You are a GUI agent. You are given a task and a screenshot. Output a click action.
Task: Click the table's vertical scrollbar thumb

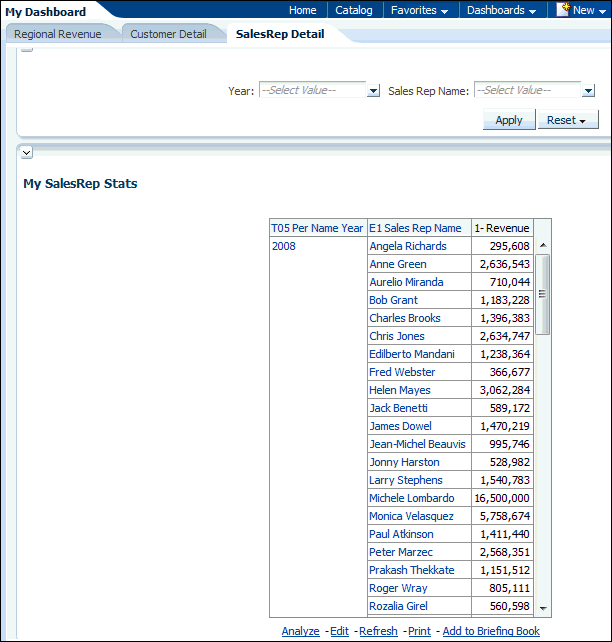pyautogui.click(x=543, y=294)
